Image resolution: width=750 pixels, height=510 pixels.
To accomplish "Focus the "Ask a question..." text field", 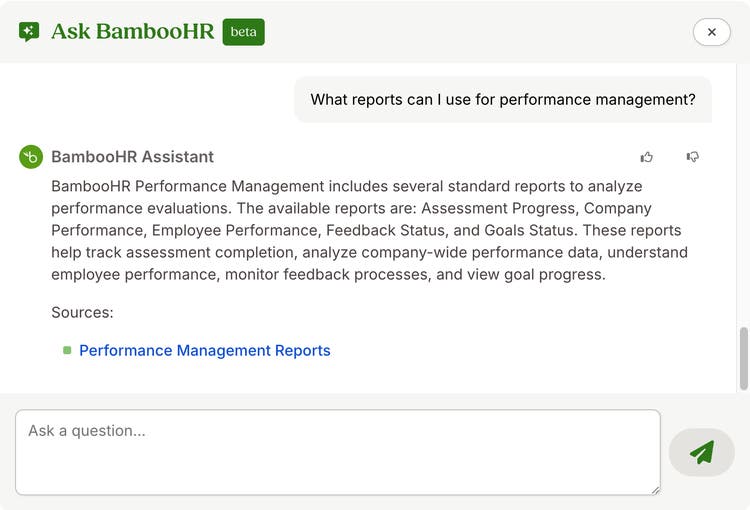I will point(338,452).
